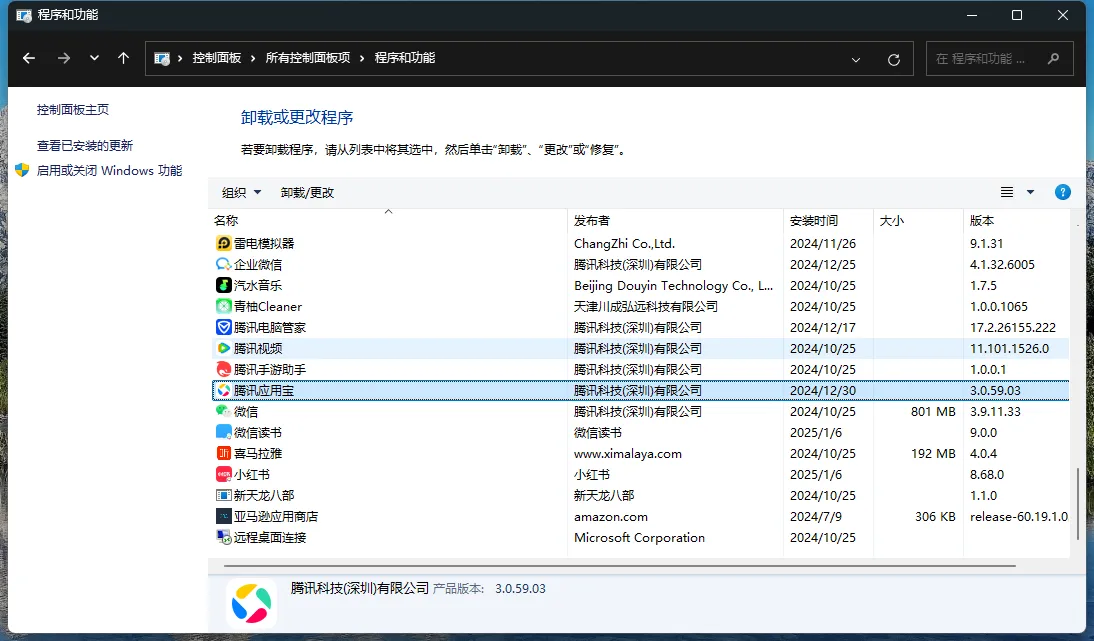The image size is (1094, 641).
Task: Expand chevron after 所有控制面板项 breadcrumb
Action: pyautogui.click(x=362, y=59)
